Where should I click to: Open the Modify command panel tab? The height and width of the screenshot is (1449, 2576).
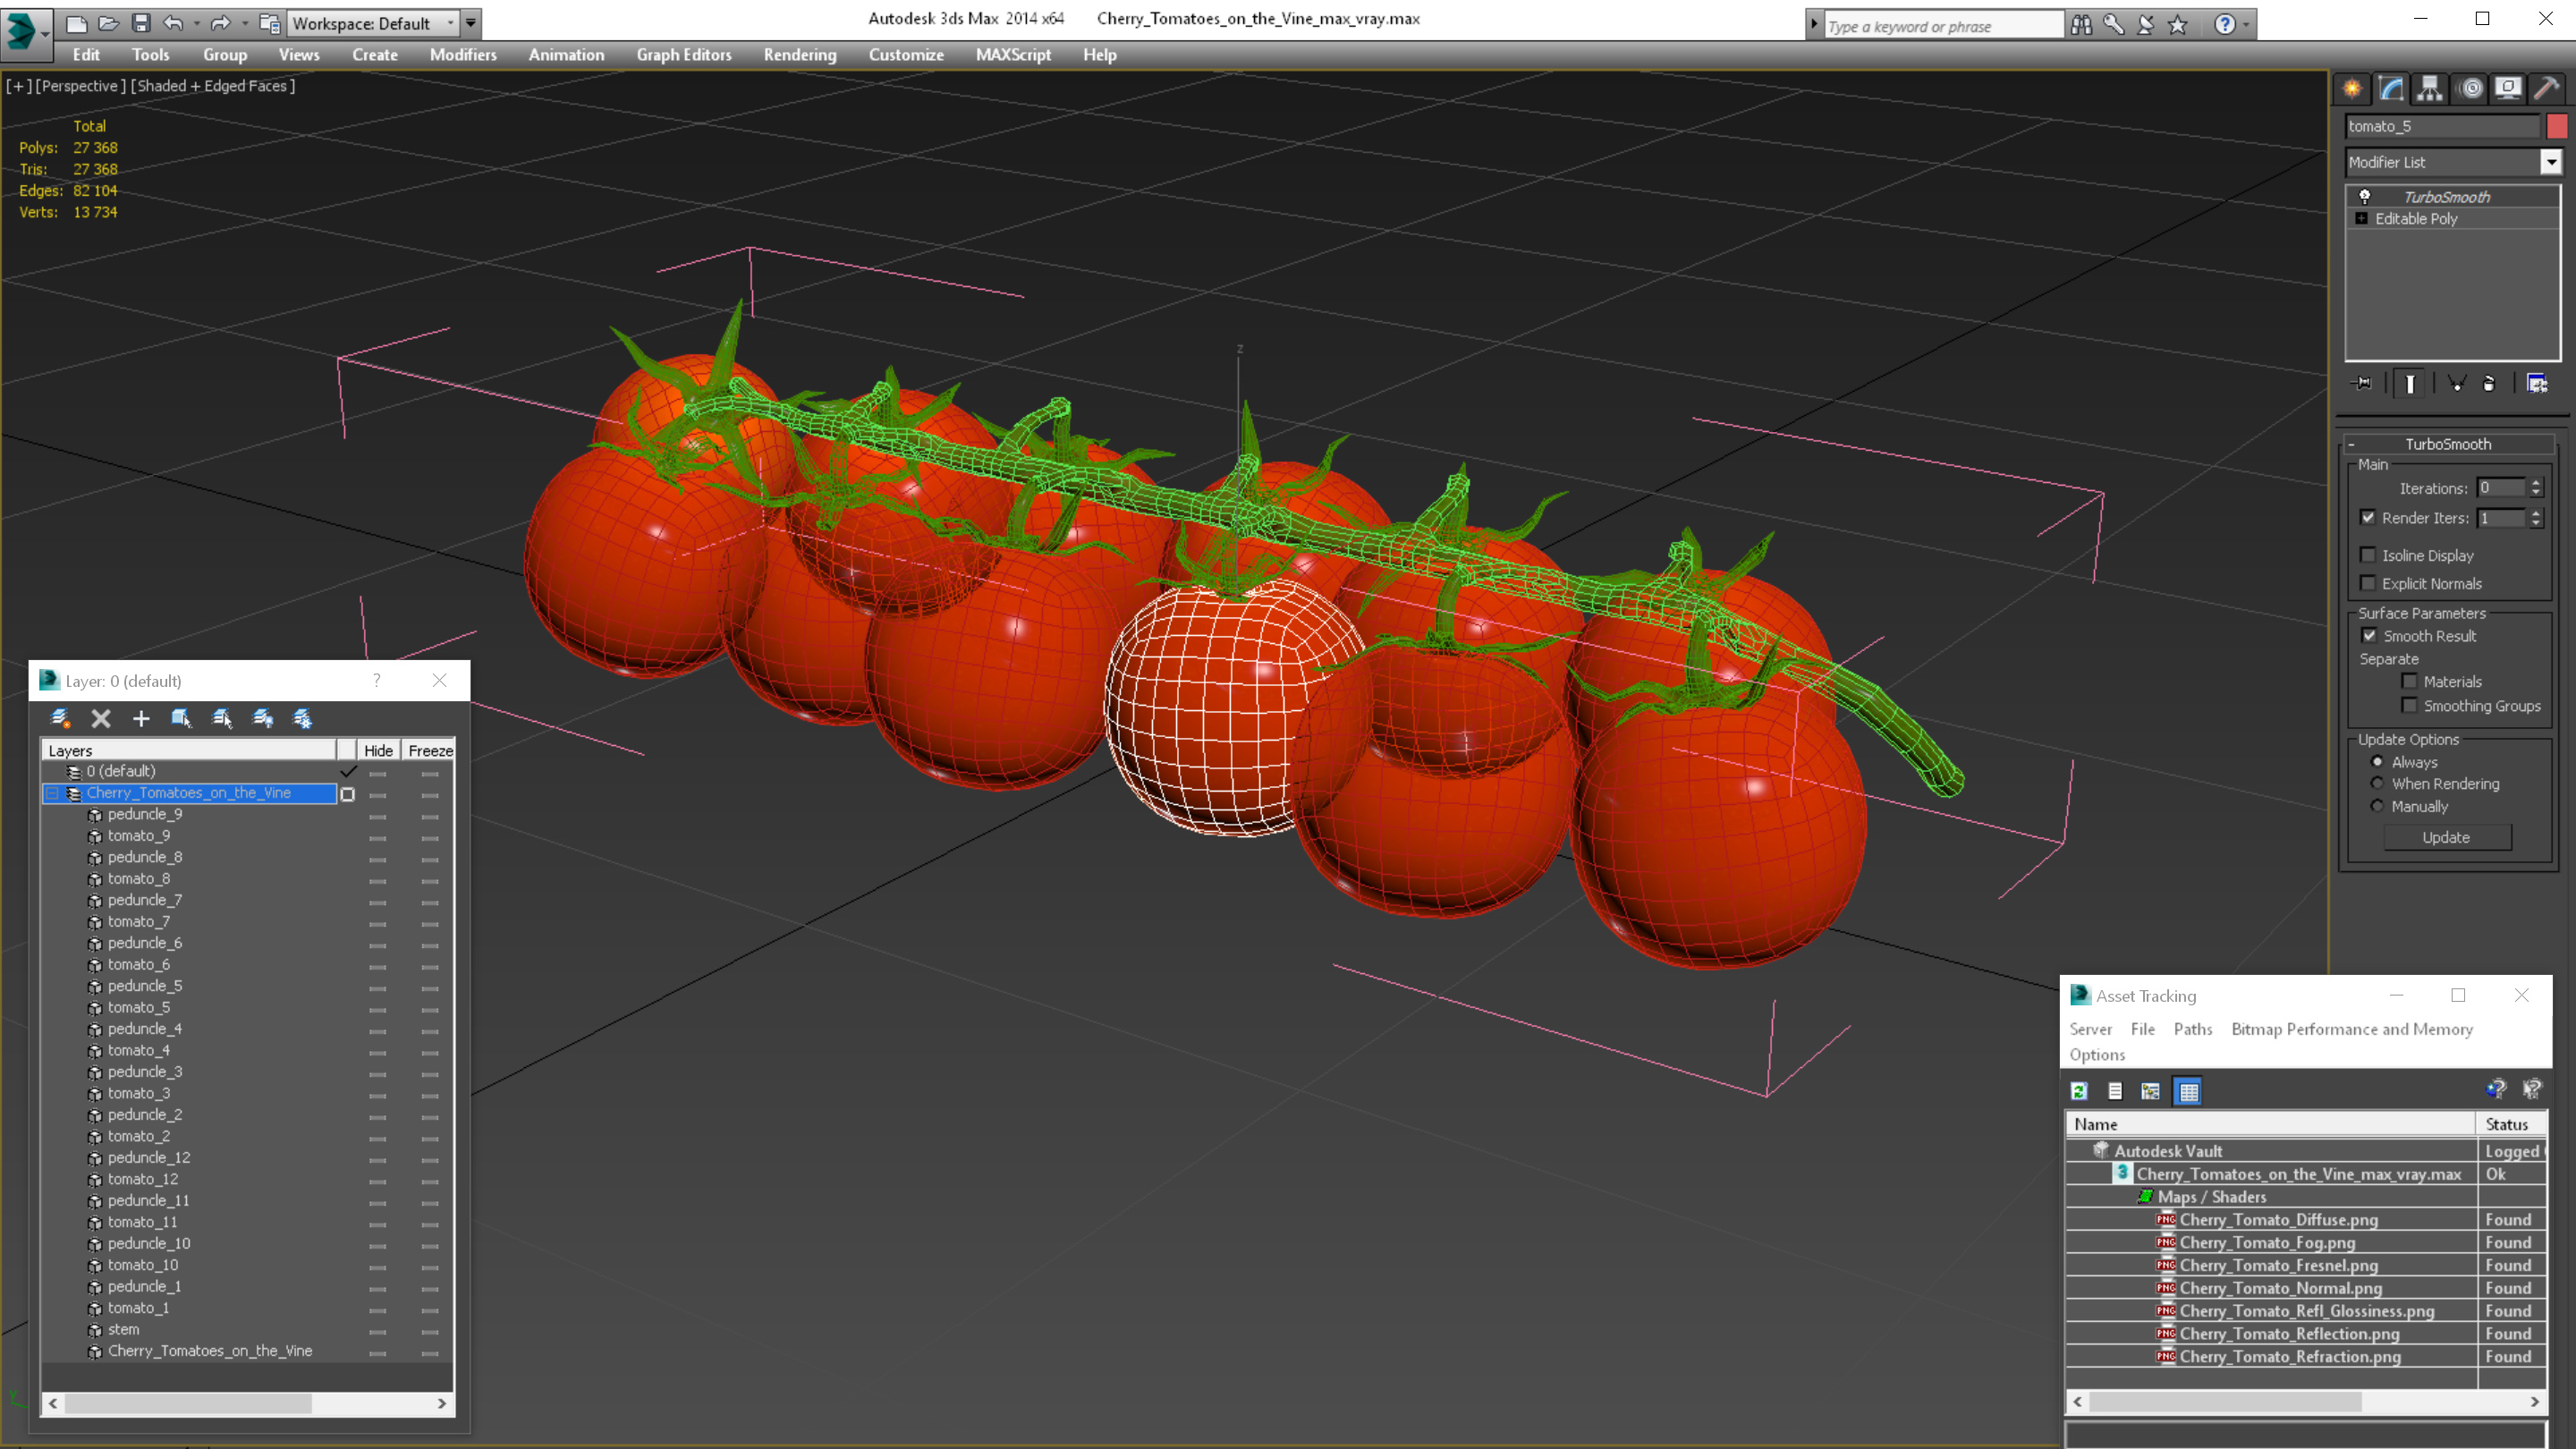click(2391, 89)
